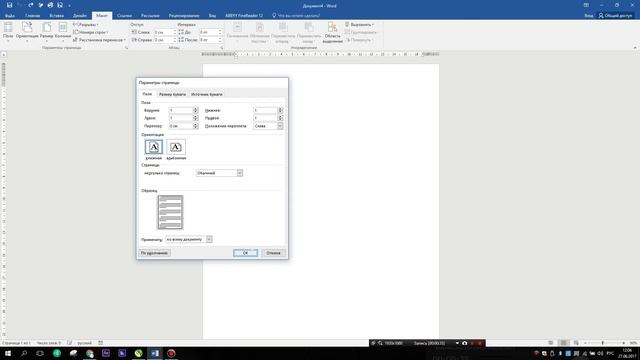Viewport: 640px width, 360px height.
Task: Open the ABBYY FineReader 12 tab
Action: click(244, 16)
